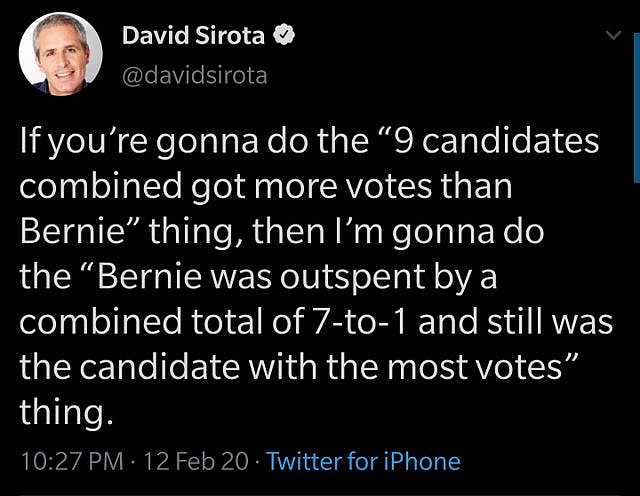Click the blue scrollbar at right edge
This screenshot has width=640, height=496.
pos(637,108)
